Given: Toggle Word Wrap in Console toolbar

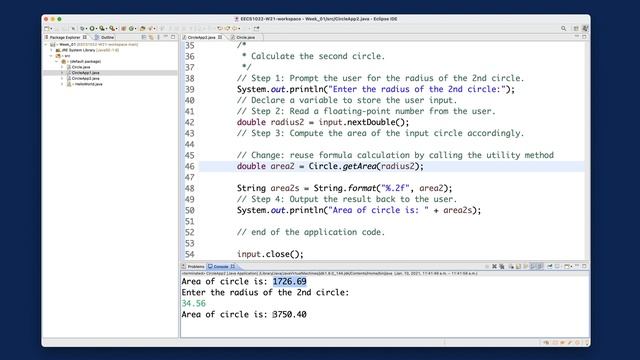Looking at the screenshot, I should click(526, 267).
